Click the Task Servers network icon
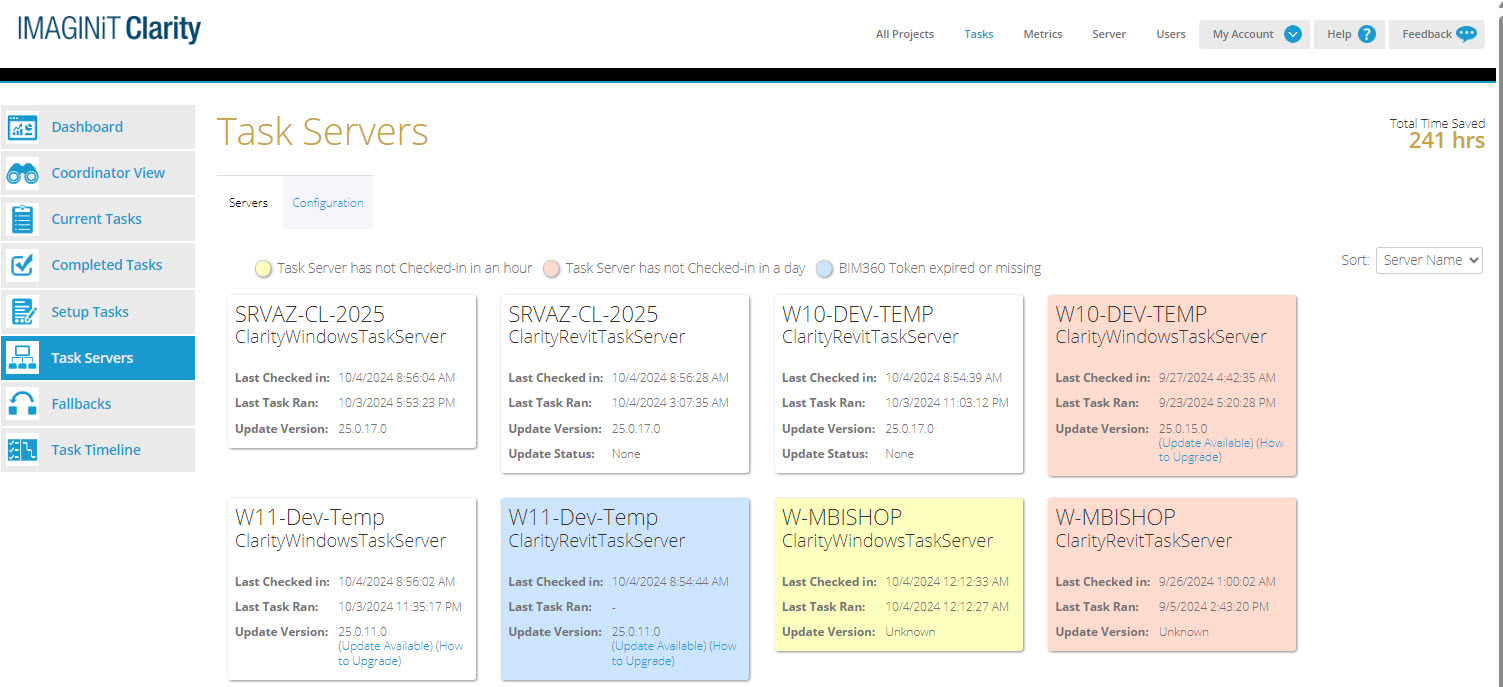Viewport: 1503px width, 687px height. coord(22,358)
